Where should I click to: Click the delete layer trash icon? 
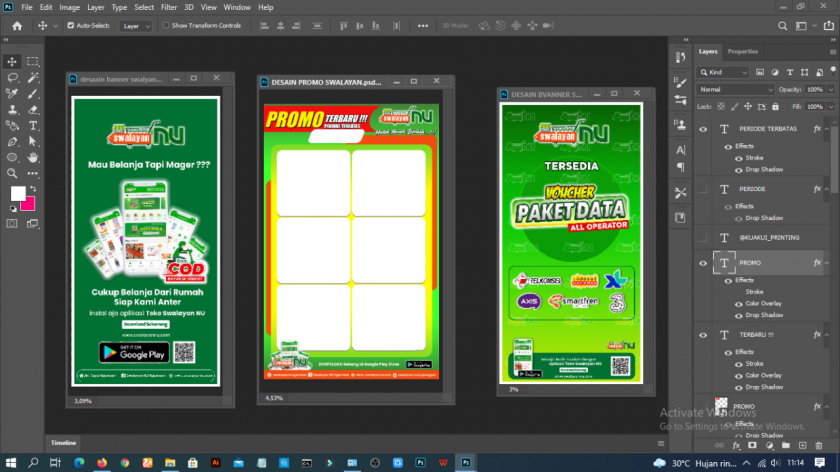tap(819, 446)
